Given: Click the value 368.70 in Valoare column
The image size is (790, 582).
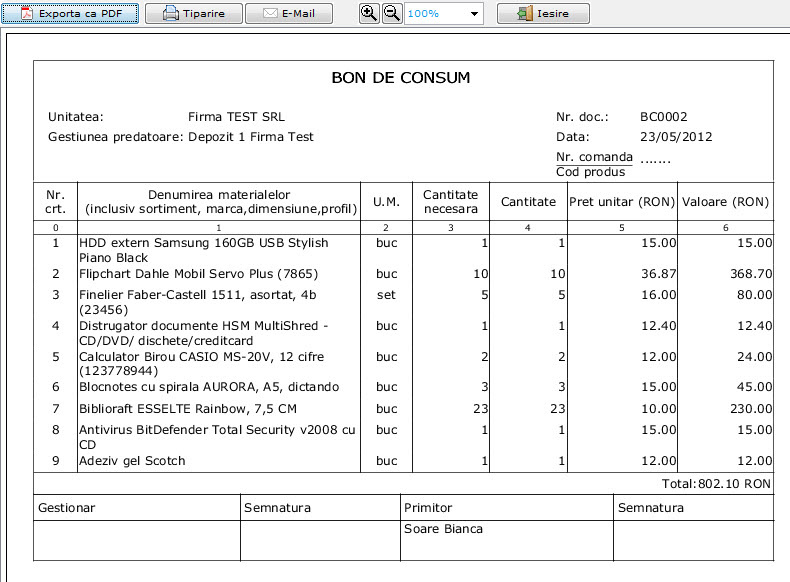Looking at the screenshot, I should [751, 274].
